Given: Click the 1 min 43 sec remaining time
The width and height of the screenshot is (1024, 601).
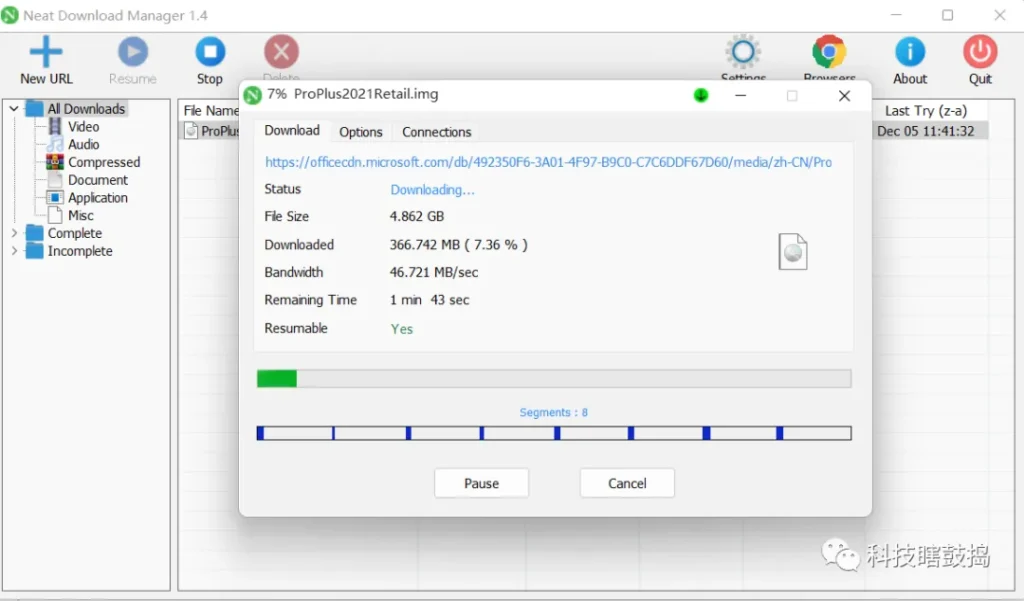Looking at the screenshot, I should tap(430, 300).
